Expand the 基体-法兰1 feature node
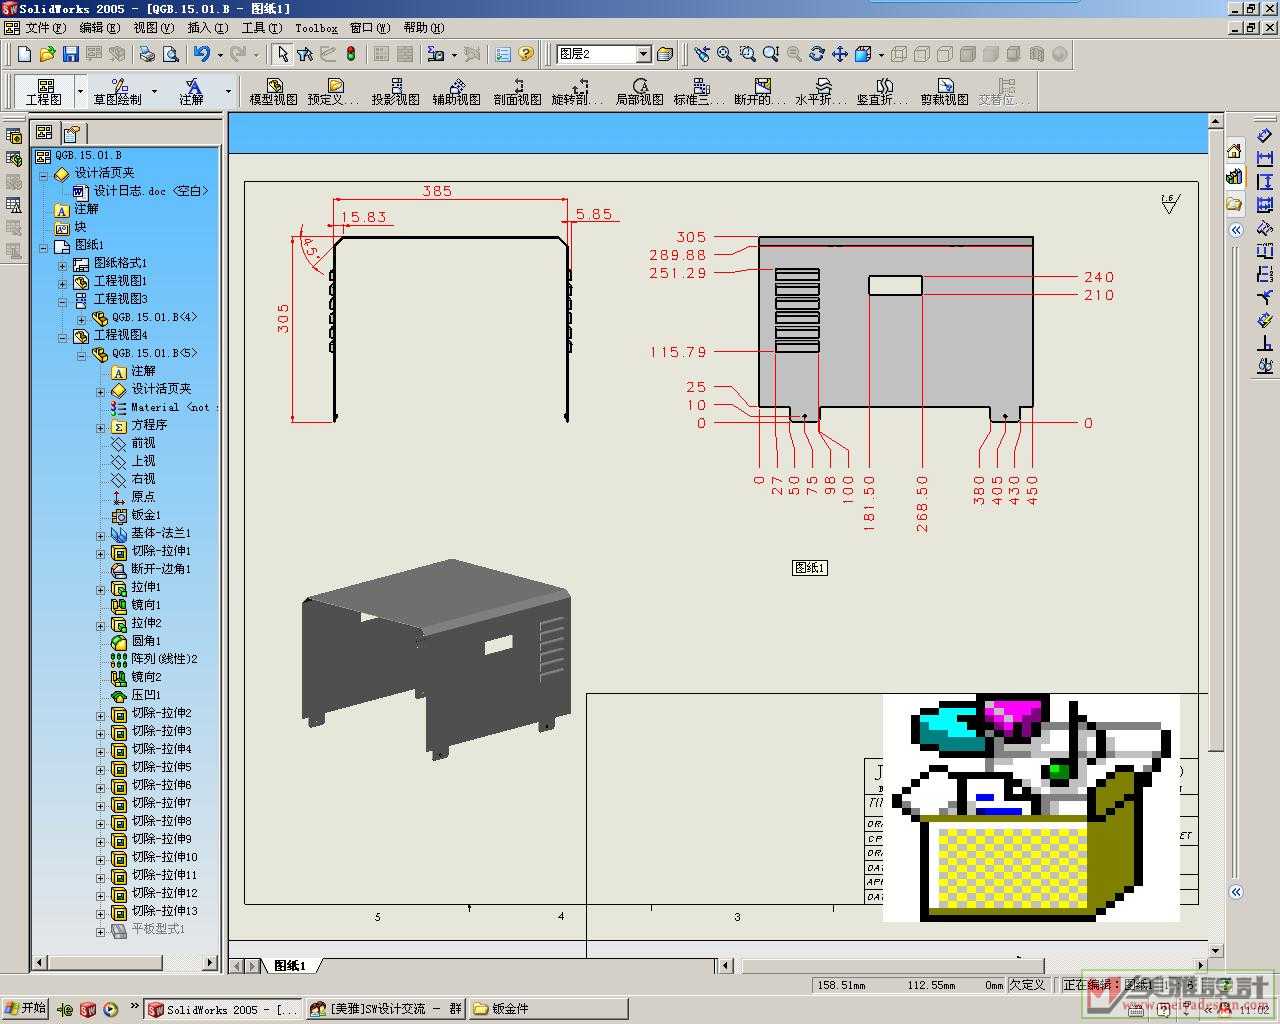 [100, 534]
